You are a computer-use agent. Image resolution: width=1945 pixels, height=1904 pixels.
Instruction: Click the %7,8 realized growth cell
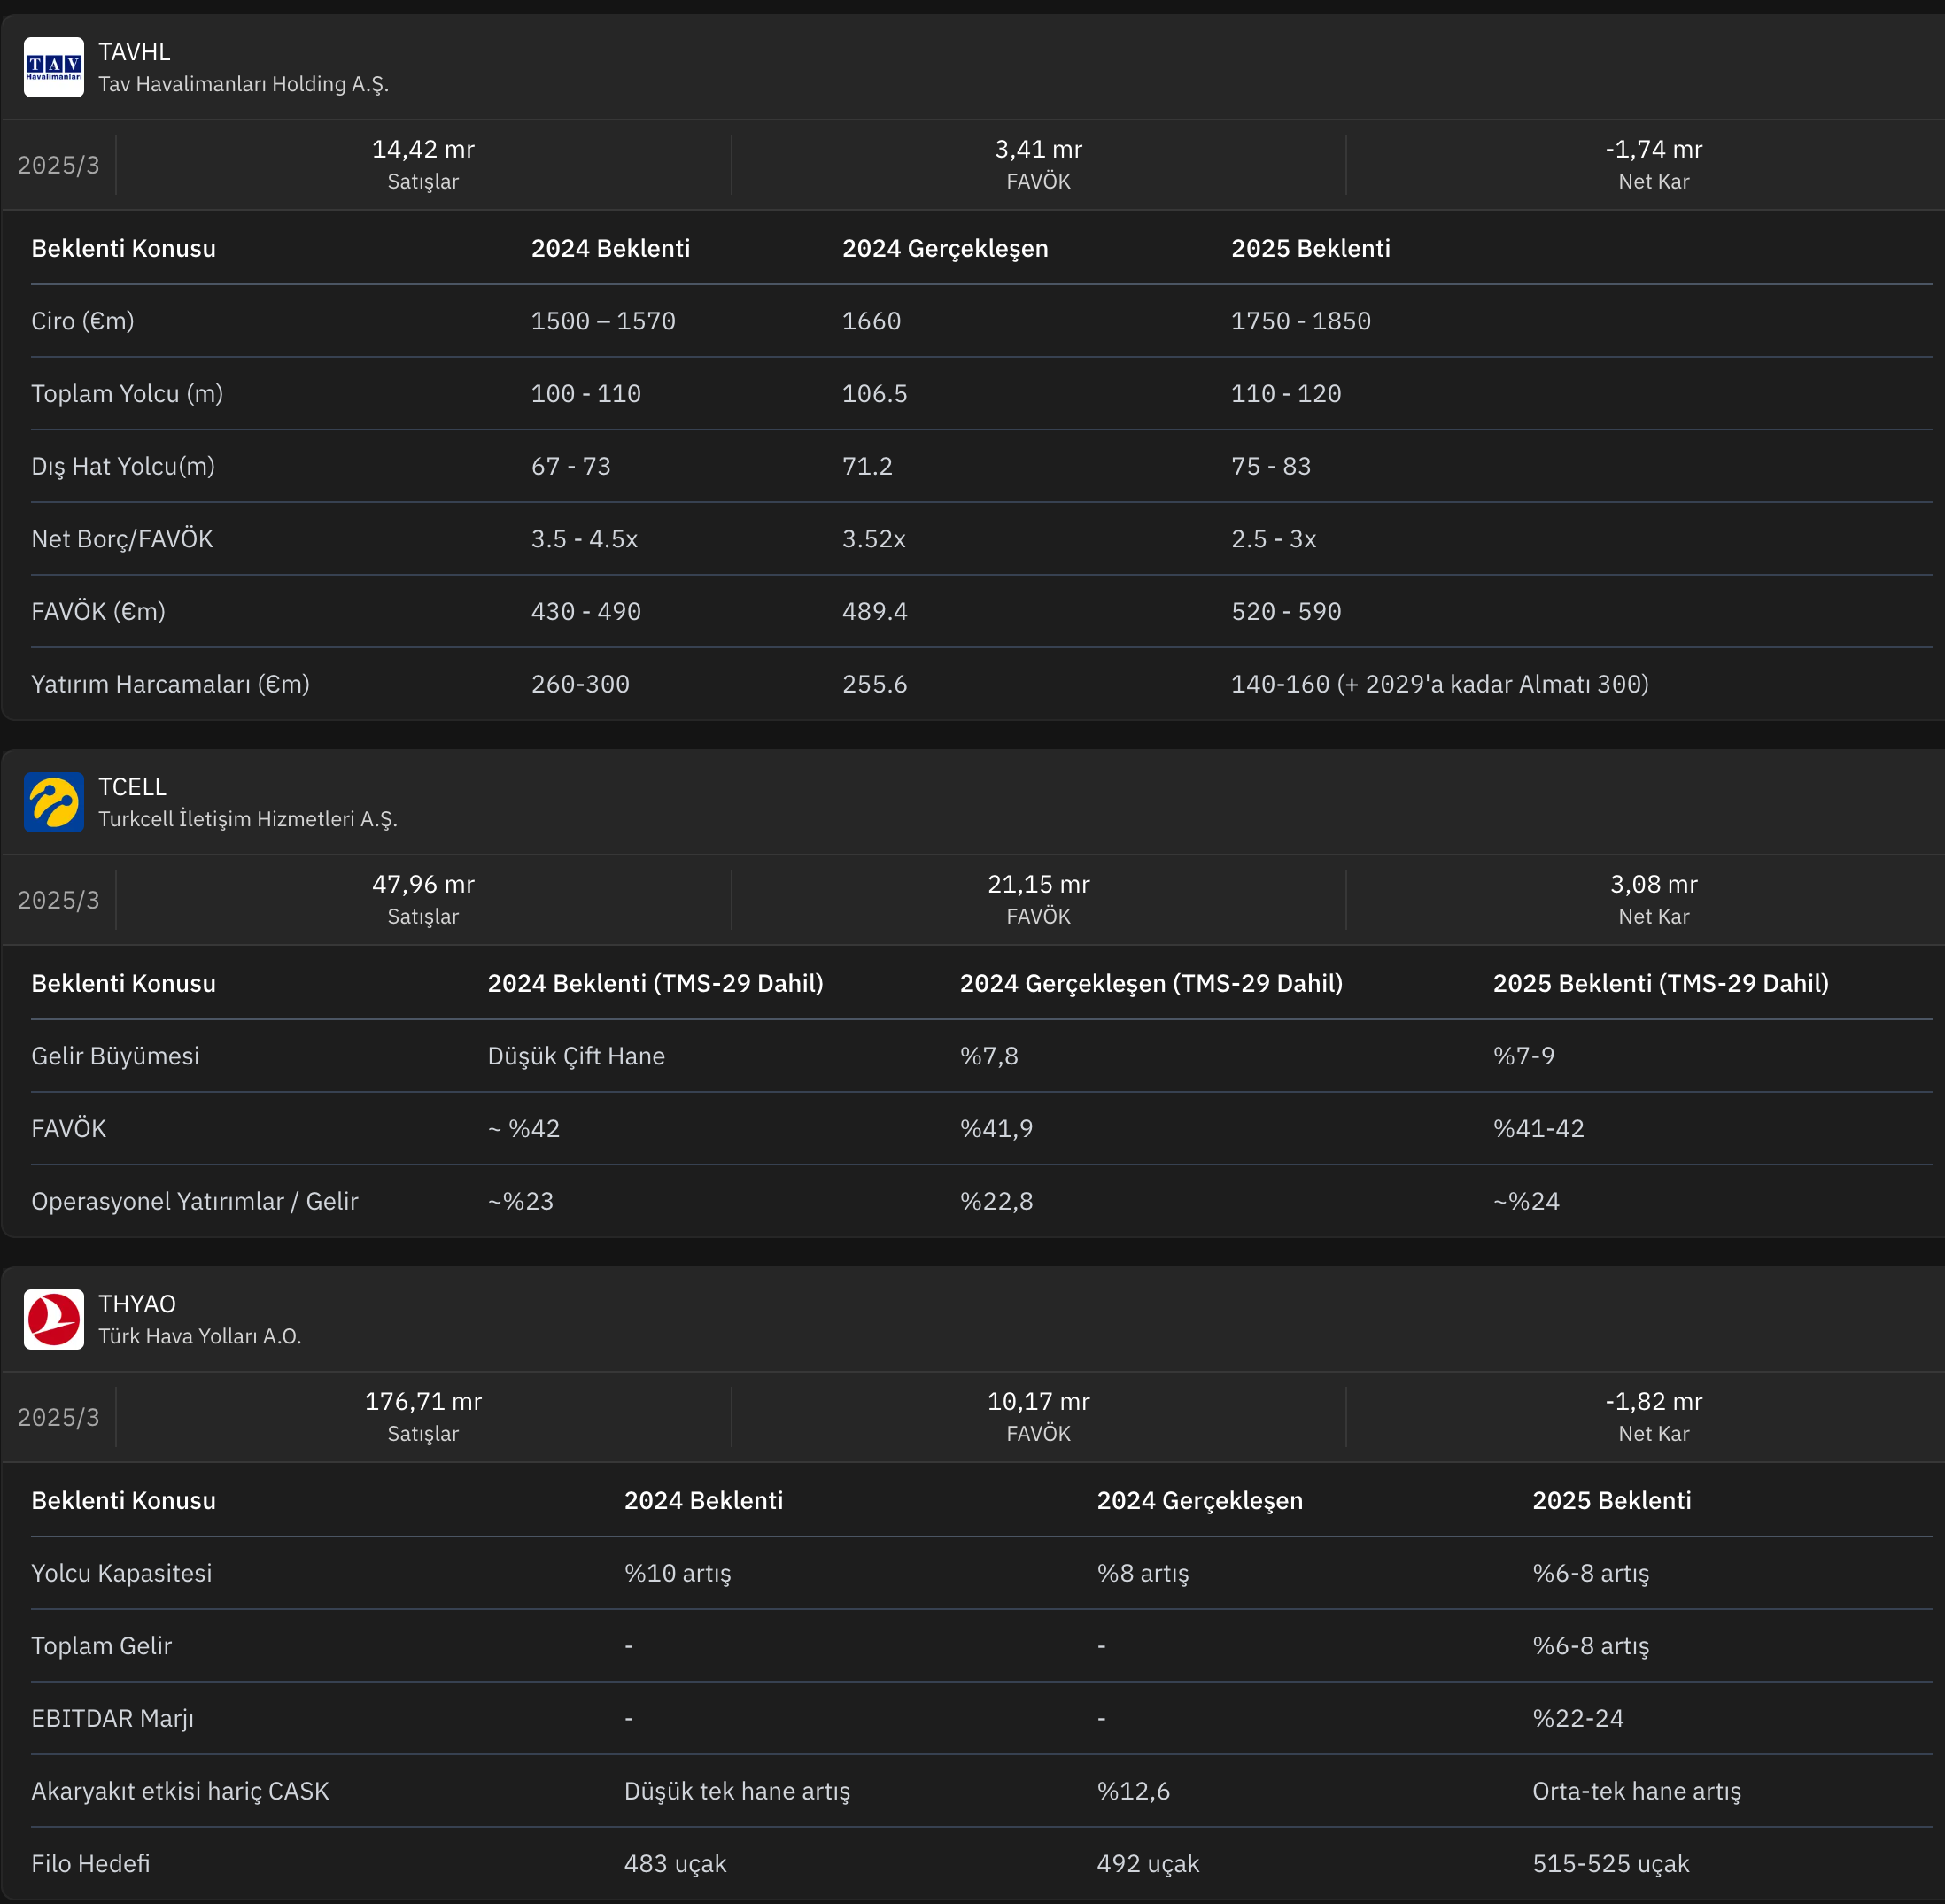point(989,1057)
